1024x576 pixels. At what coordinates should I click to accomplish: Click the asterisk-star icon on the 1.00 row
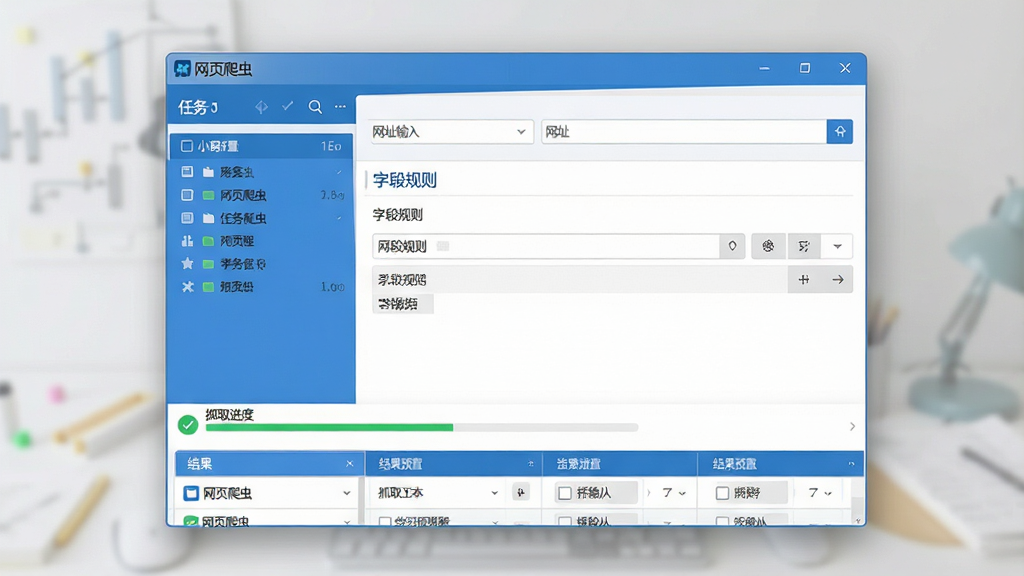pos(187,287)
